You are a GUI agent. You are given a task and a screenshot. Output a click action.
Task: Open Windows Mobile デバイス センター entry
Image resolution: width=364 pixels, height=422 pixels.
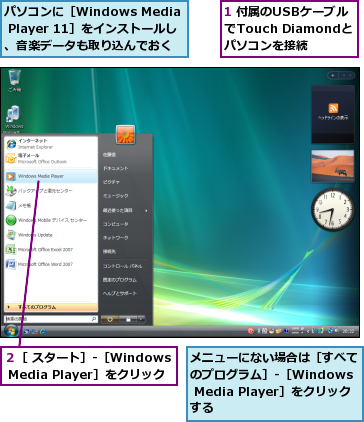click(51, 220)
